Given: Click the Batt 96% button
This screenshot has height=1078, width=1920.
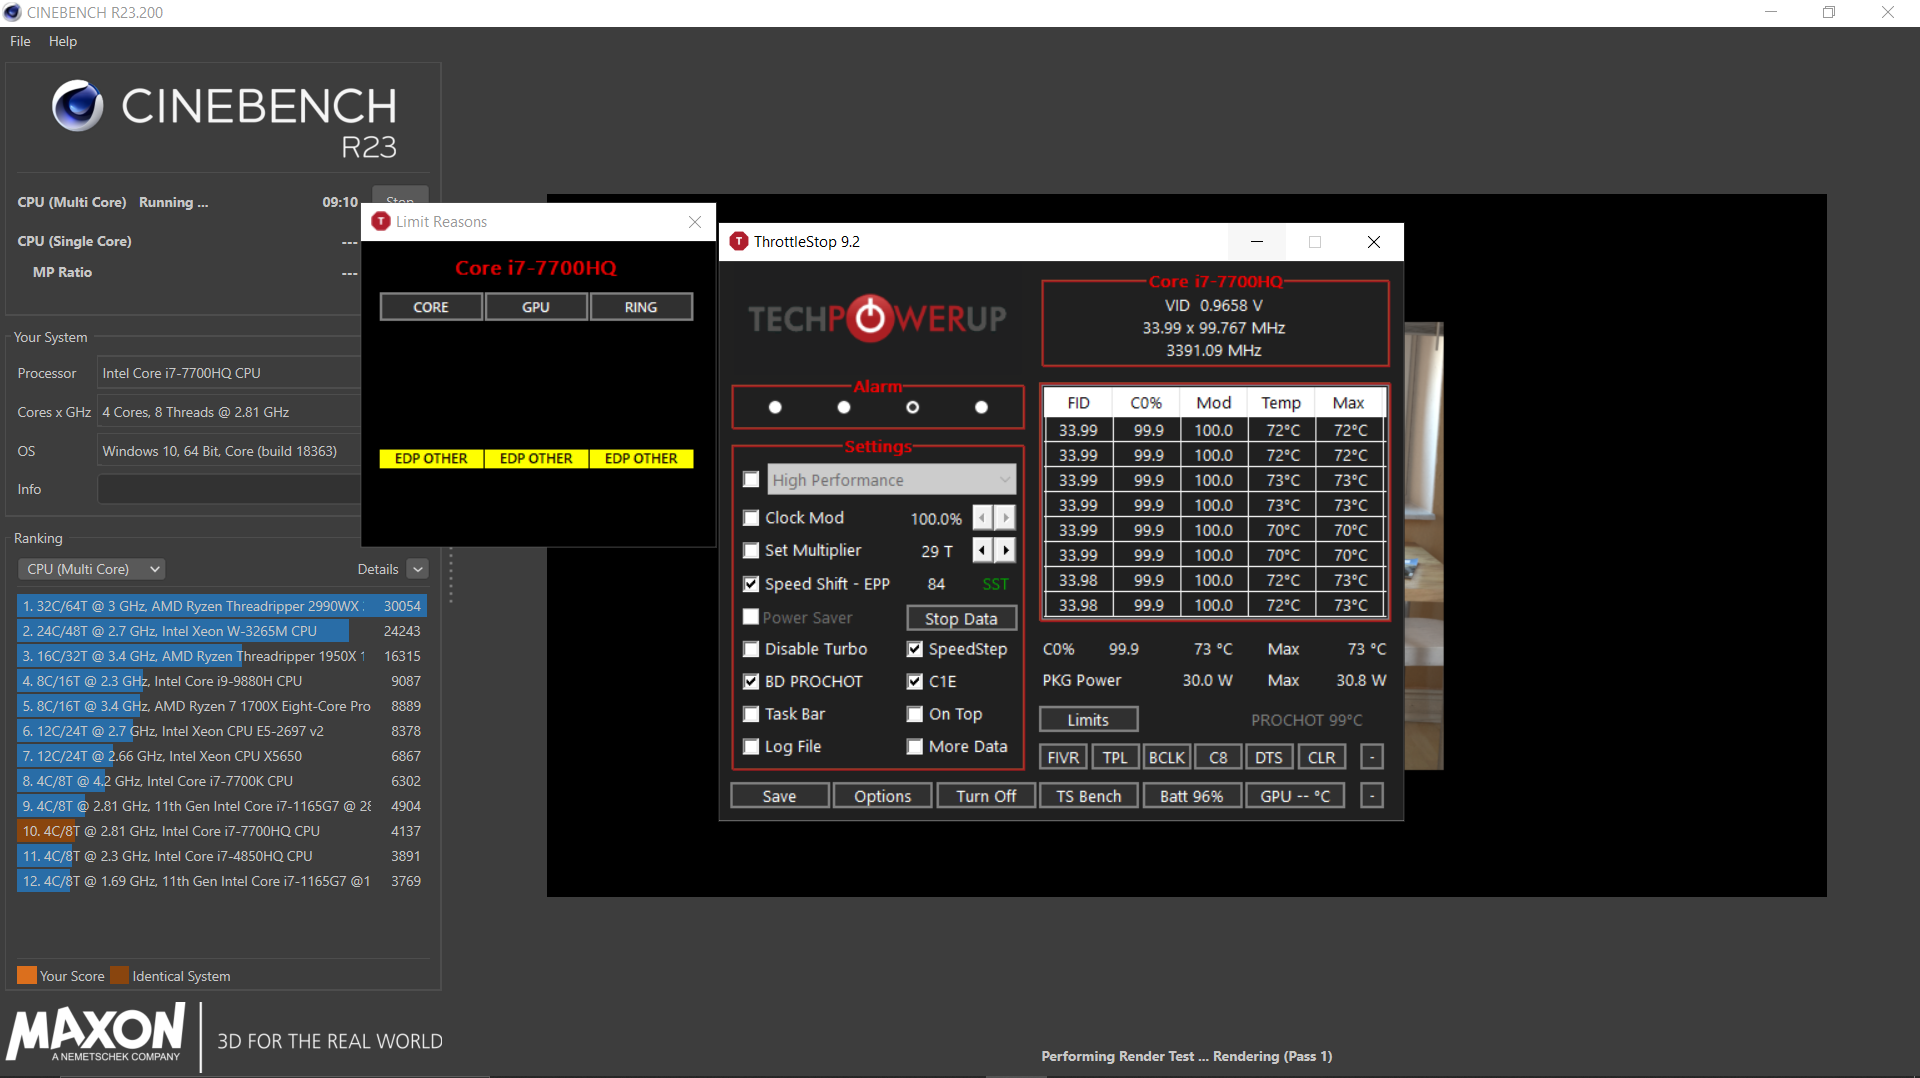Looking at the screenshot, I should point(1192,796).
